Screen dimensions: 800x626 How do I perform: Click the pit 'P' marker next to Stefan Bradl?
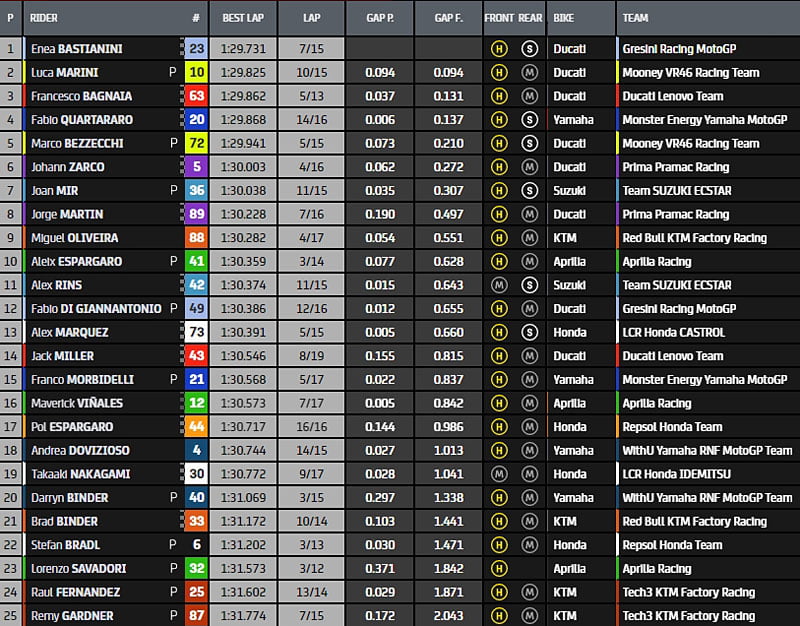[173, 545]
